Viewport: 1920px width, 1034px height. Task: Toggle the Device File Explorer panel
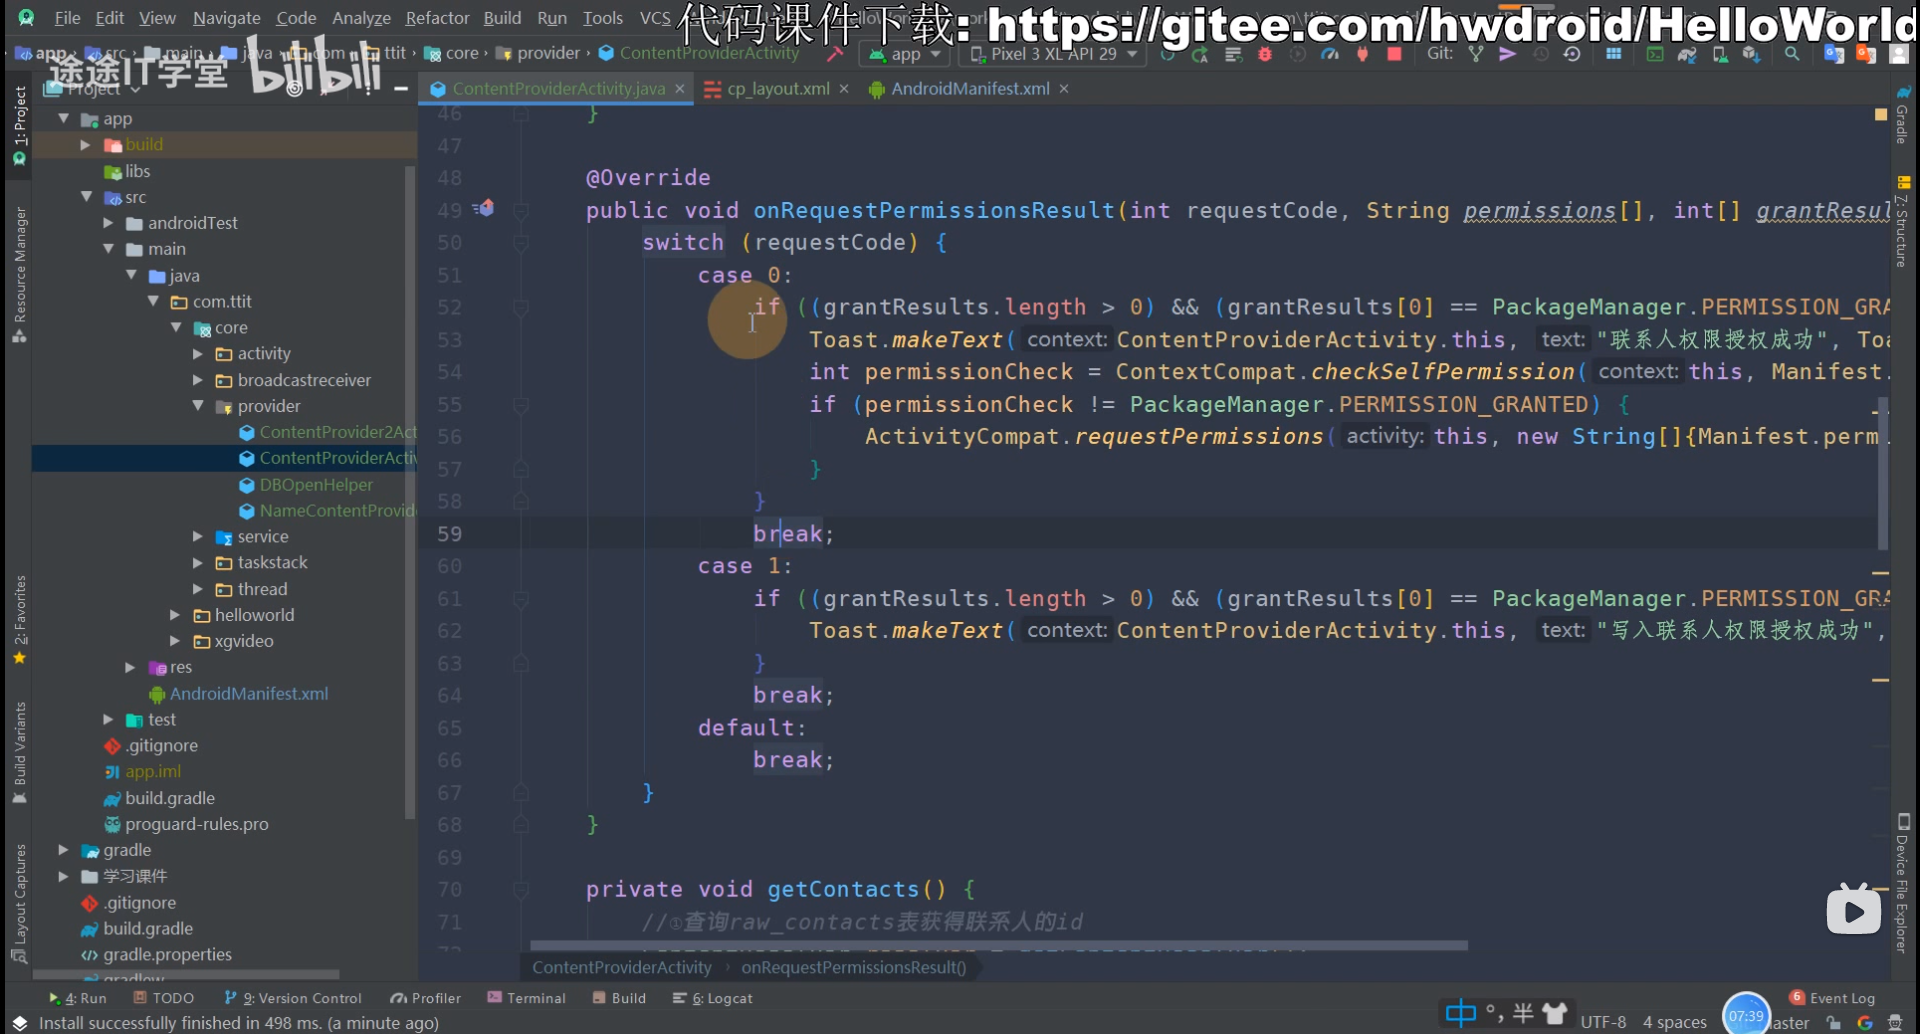[x=1902, y=884]
